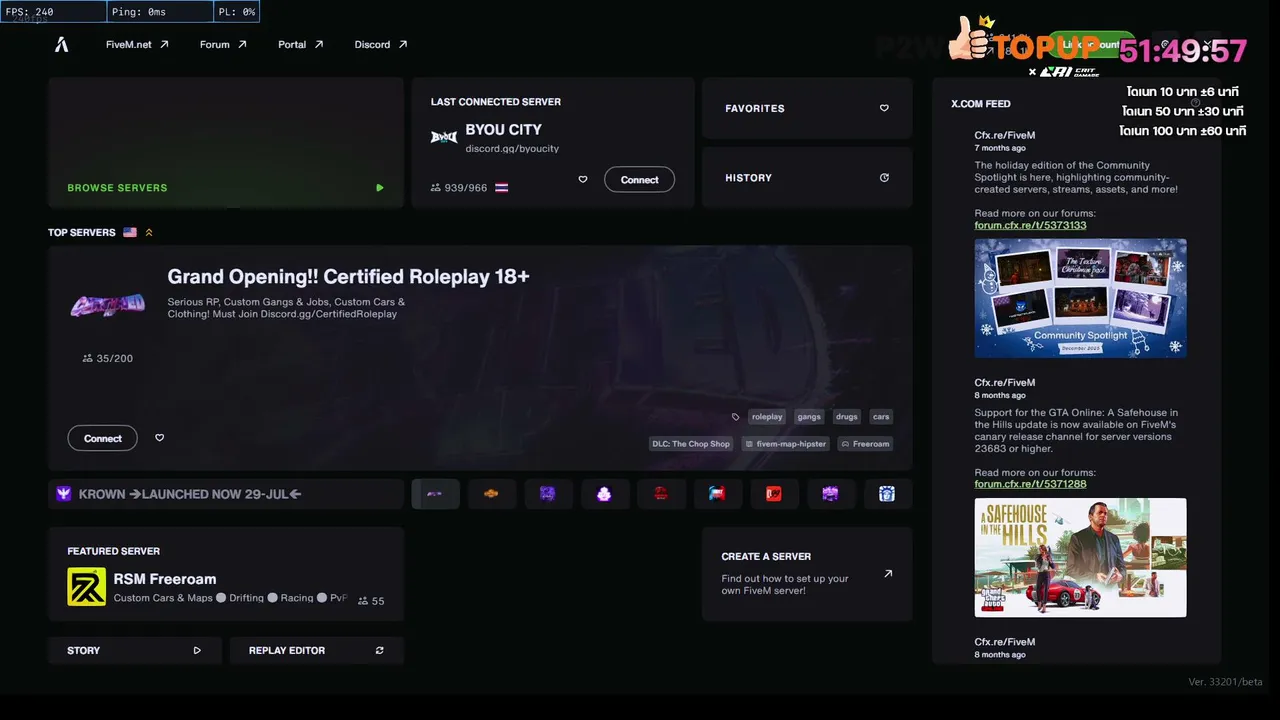Viewport: 1280px width, 720px height.
Task: Click the arrow icon on Create a Server
Action: pyautogui.click(x=888, y=574)
